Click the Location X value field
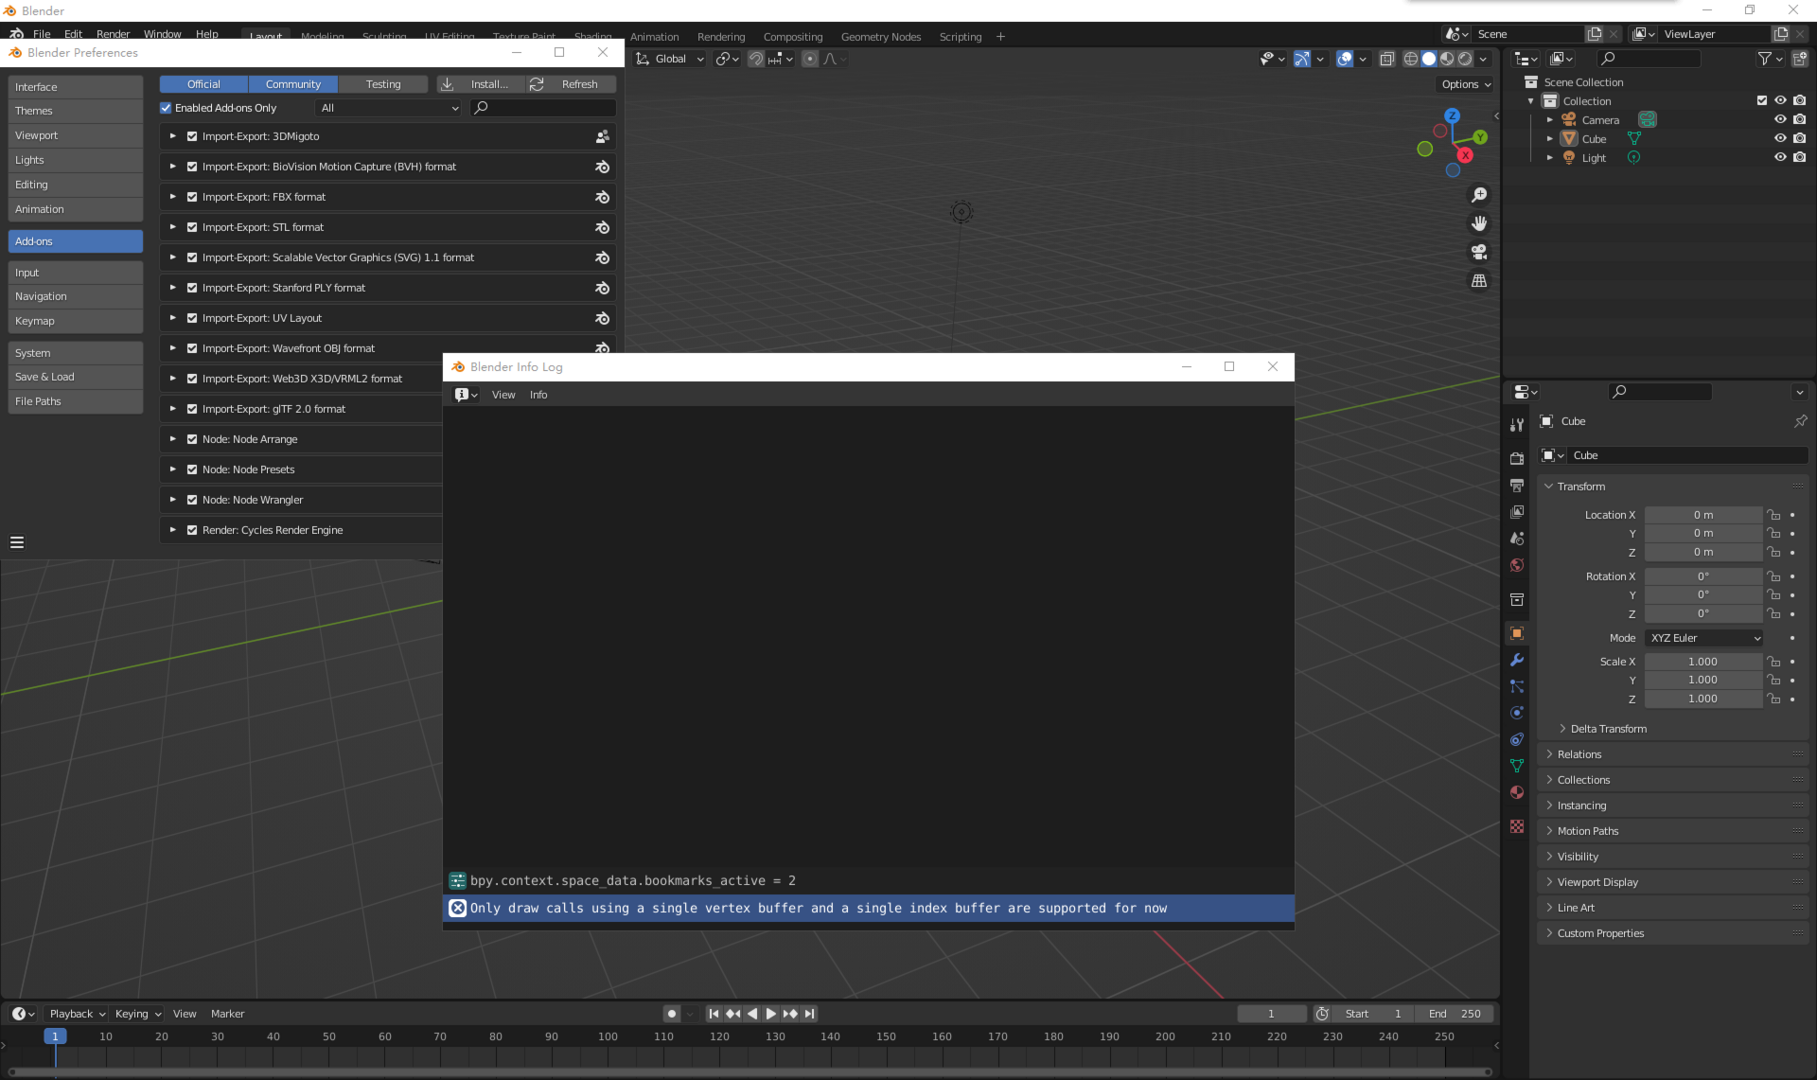Viewport: 1817px width, 1080px height. [1703, 515]
